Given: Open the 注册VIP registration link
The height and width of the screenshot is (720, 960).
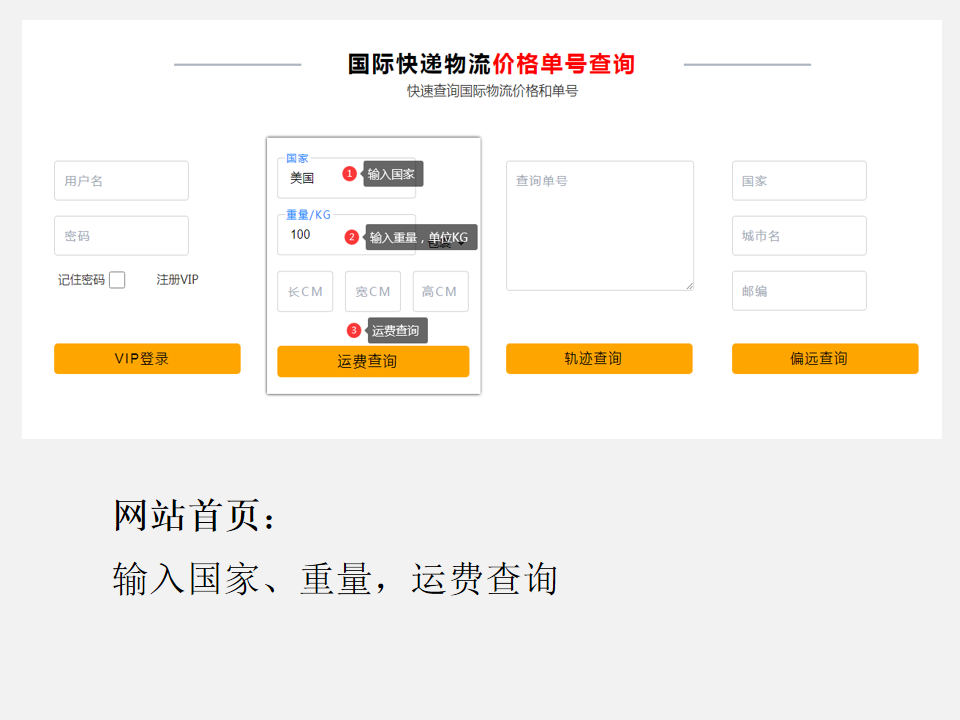Looking at the screenshot, I should [177, 280].
